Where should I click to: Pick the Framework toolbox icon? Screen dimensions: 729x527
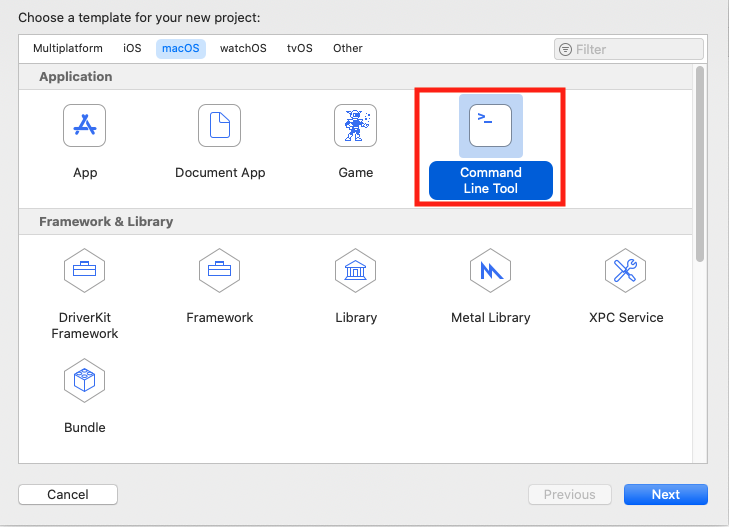click(219, 270)
